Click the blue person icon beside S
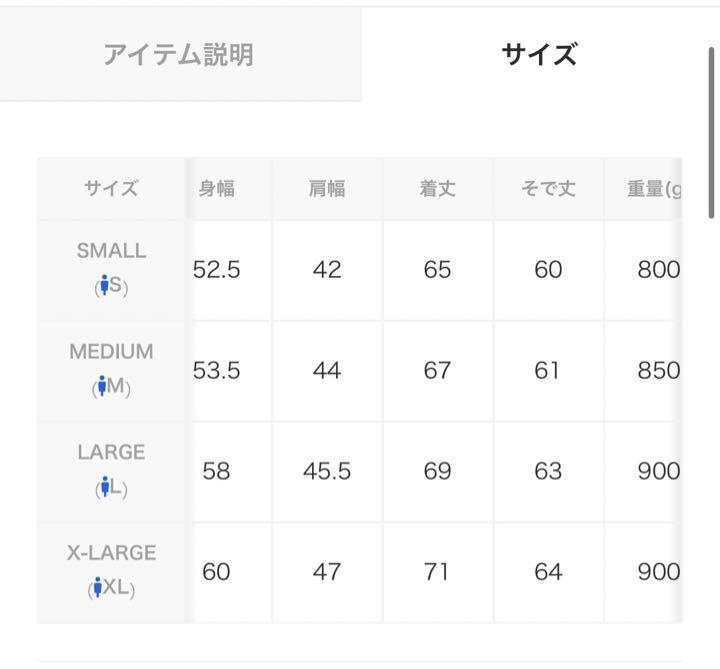The width and height of the screenshot is (720, 669). pyautogui.click(x=105, y=285)
